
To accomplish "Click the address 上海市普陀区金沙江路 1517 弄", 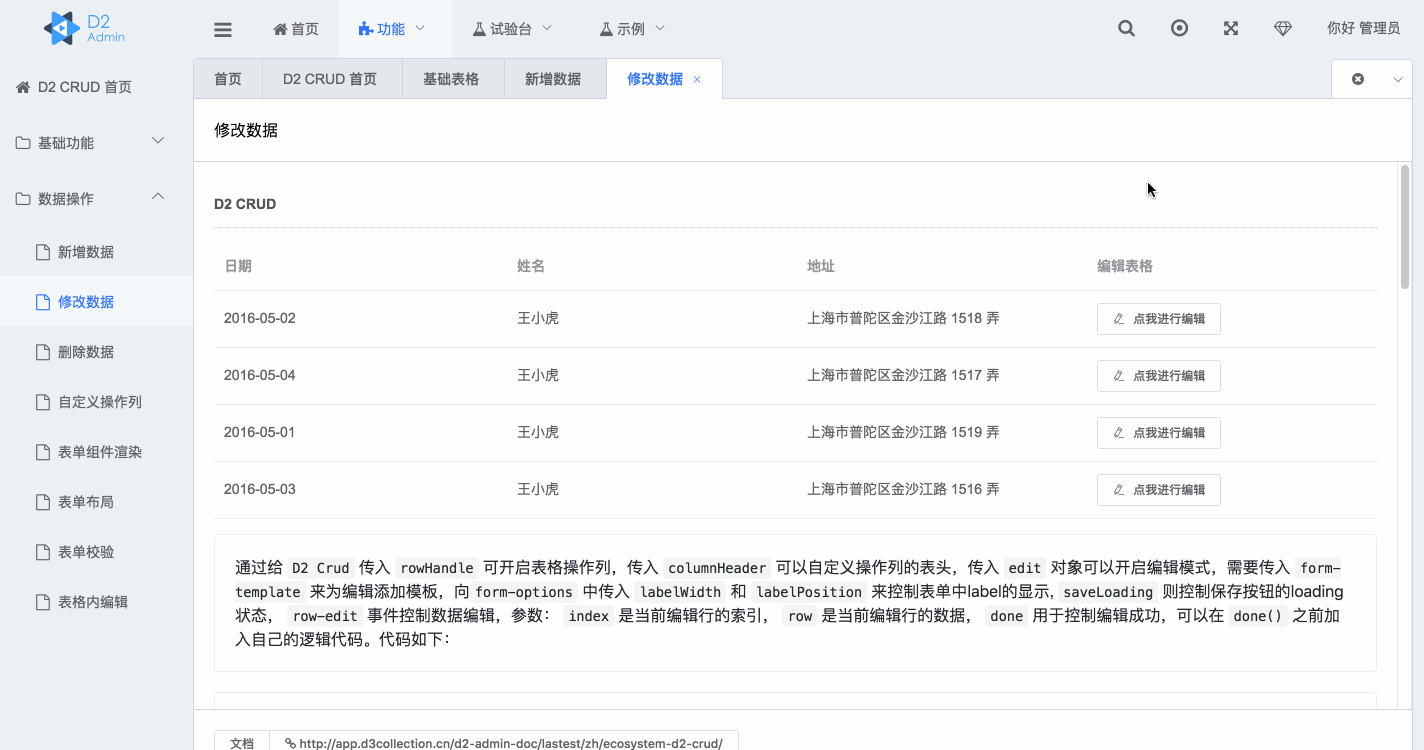I will [x=903, y=376].
